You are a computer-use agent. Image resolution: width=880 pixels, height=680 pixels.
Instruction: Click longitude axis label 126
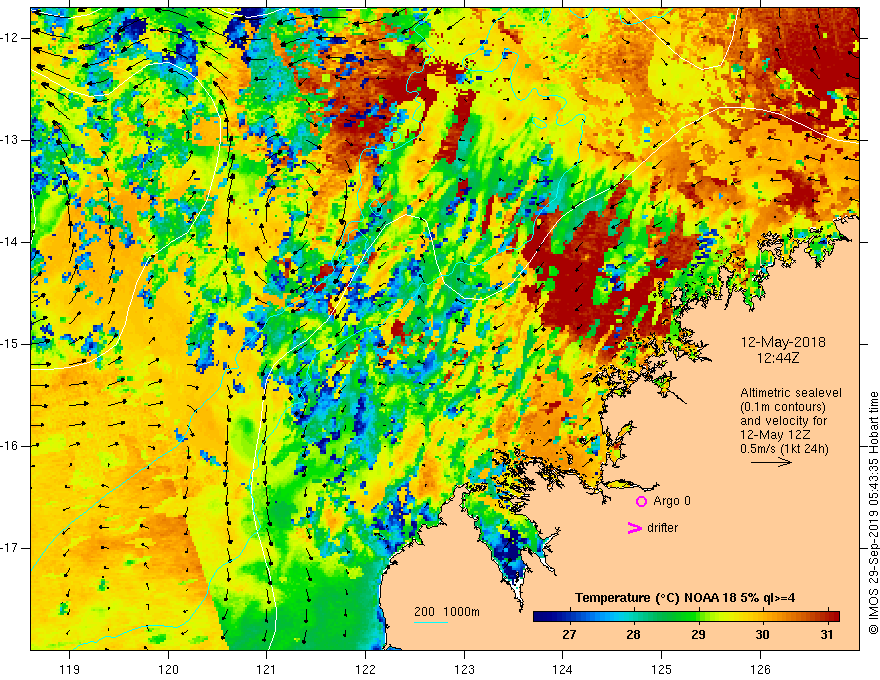pyautogui.click(x=760, y=669)
